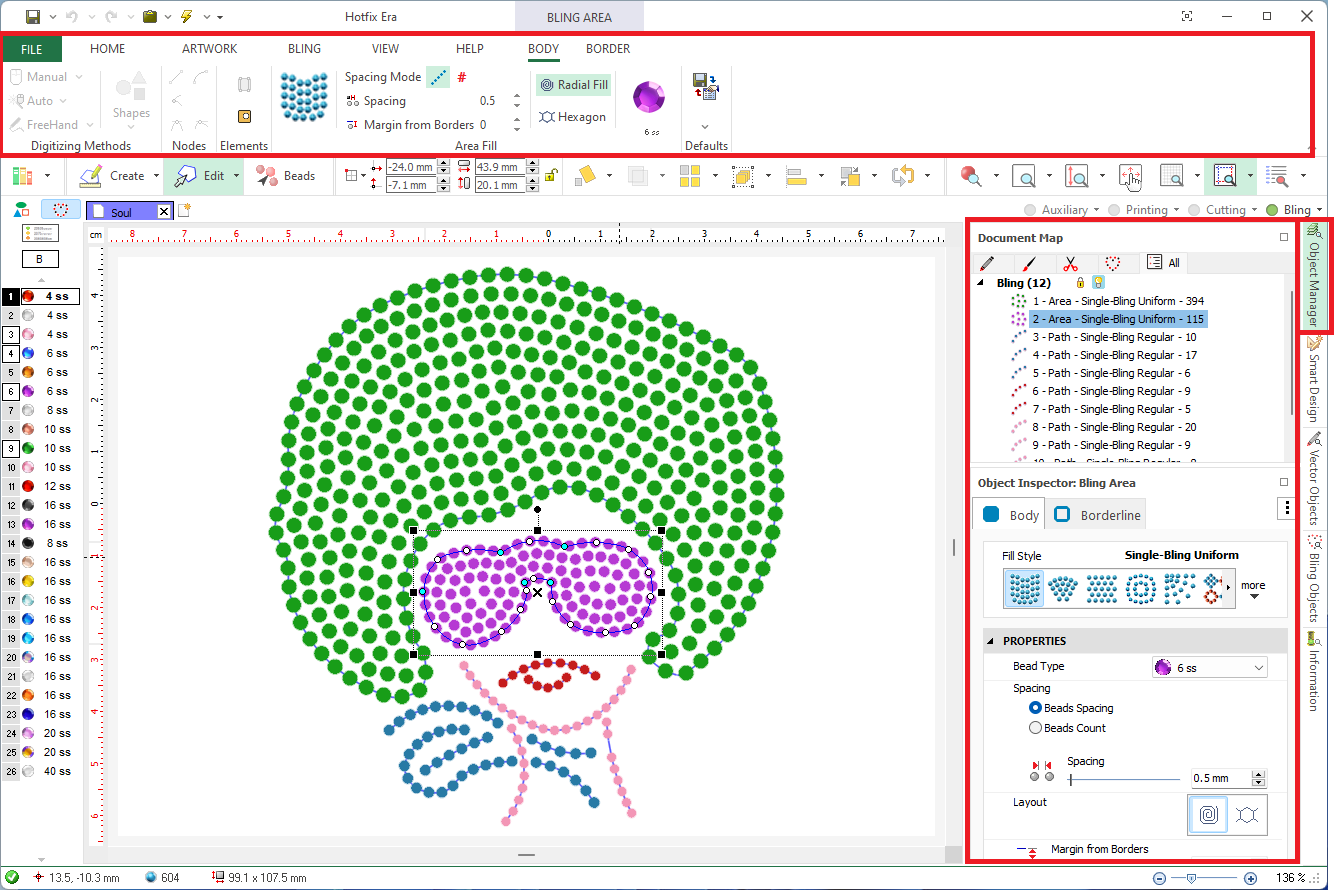
Task: Click the save Defaults icon in ribbon
Action: click(x=705, y=87)
